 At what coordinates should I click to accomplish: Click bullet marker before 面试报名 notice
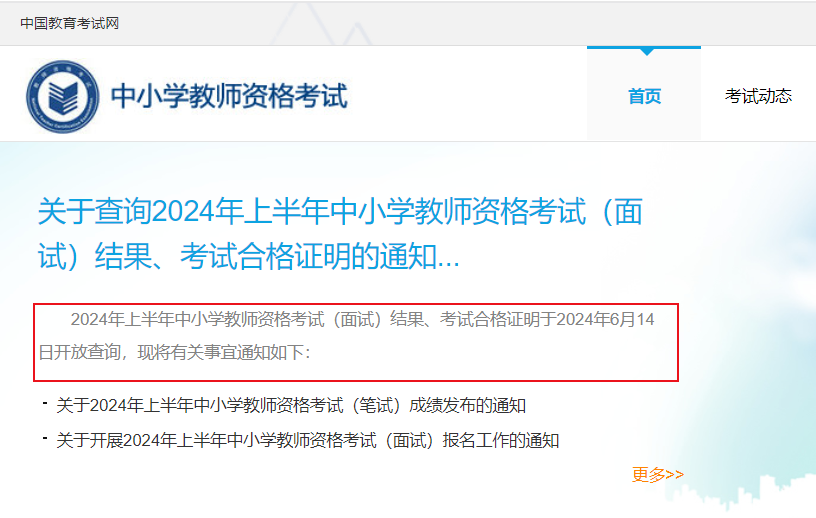click(45, 438)
